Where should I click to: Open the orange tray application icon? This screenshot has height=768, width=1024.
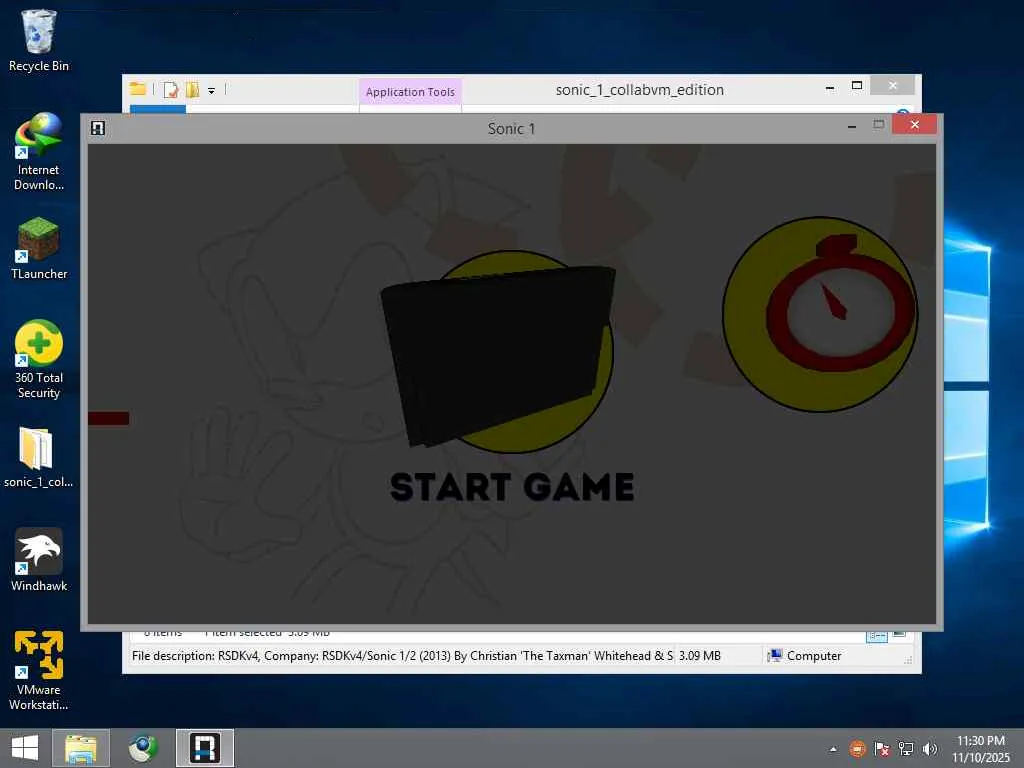857,748
